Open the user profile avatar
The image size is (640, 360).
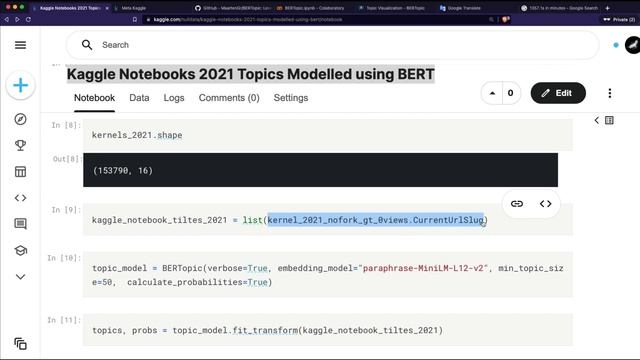pyautogui.click(x=633, y=45)
